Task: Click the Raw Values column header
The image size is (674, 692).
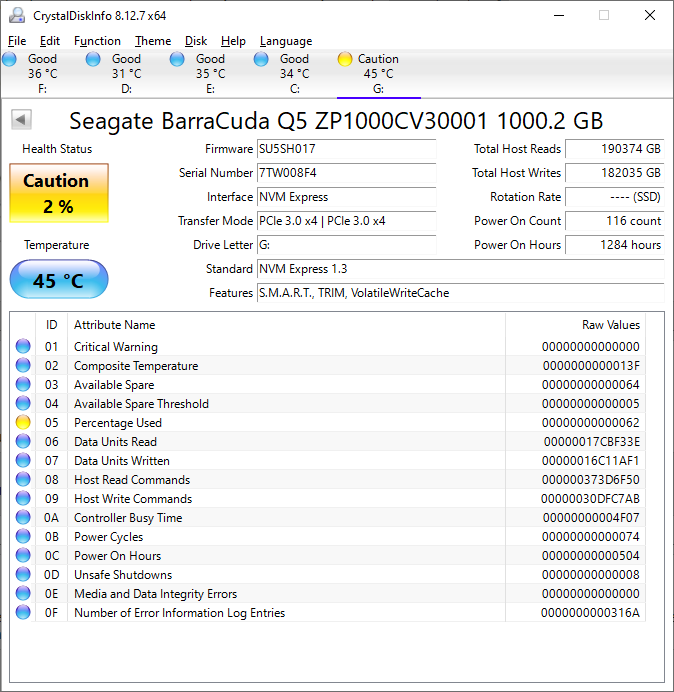Action: [576, 325]
